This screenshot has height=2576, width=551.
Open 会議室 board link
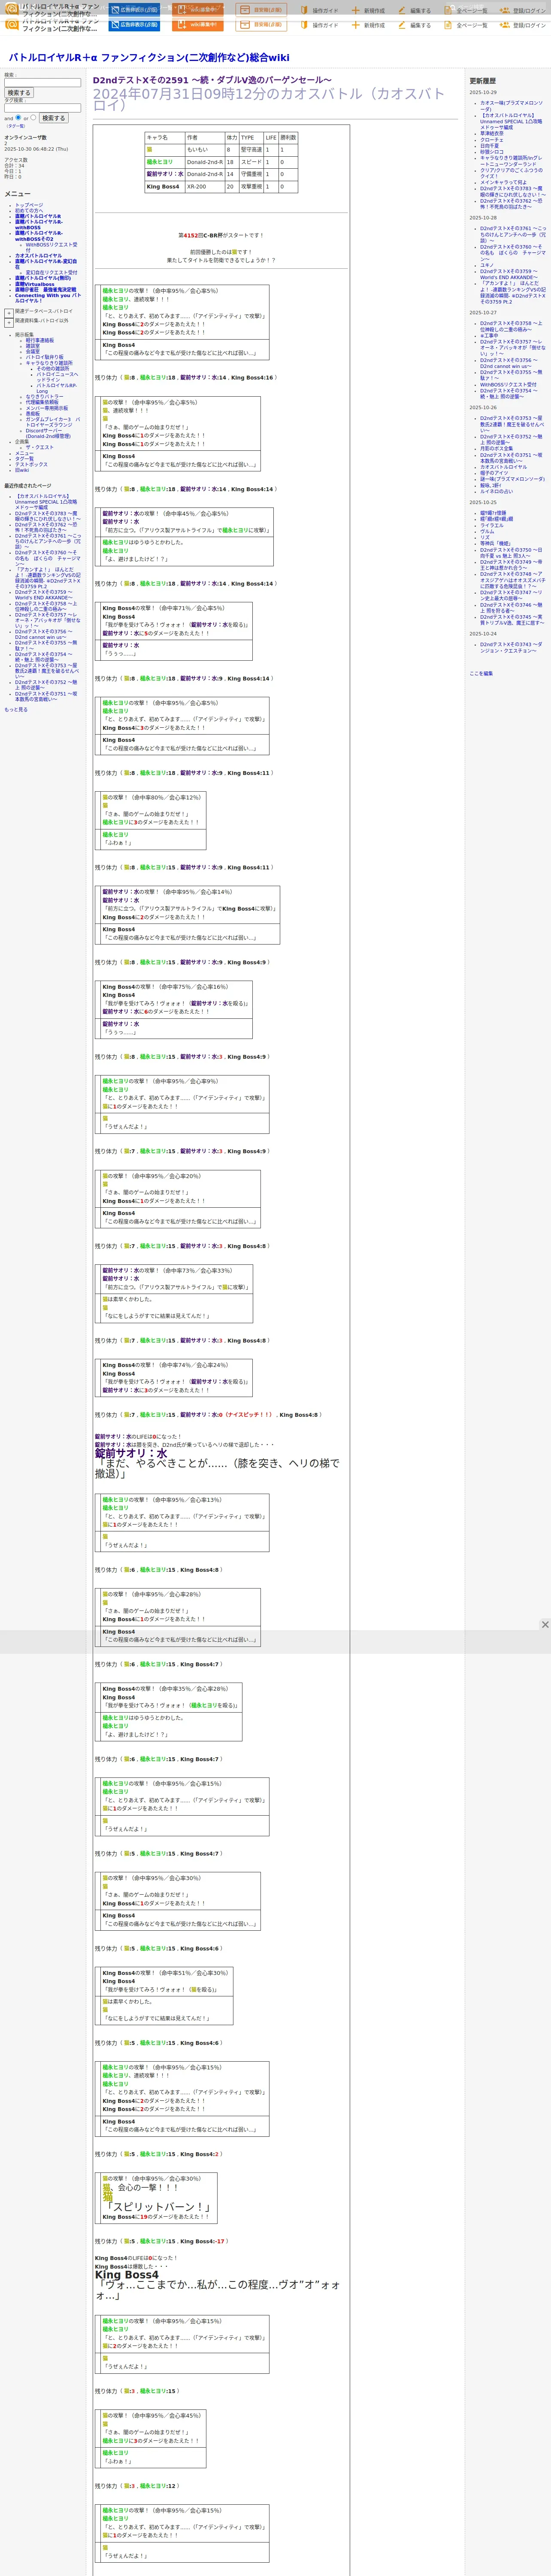(33, 351)
